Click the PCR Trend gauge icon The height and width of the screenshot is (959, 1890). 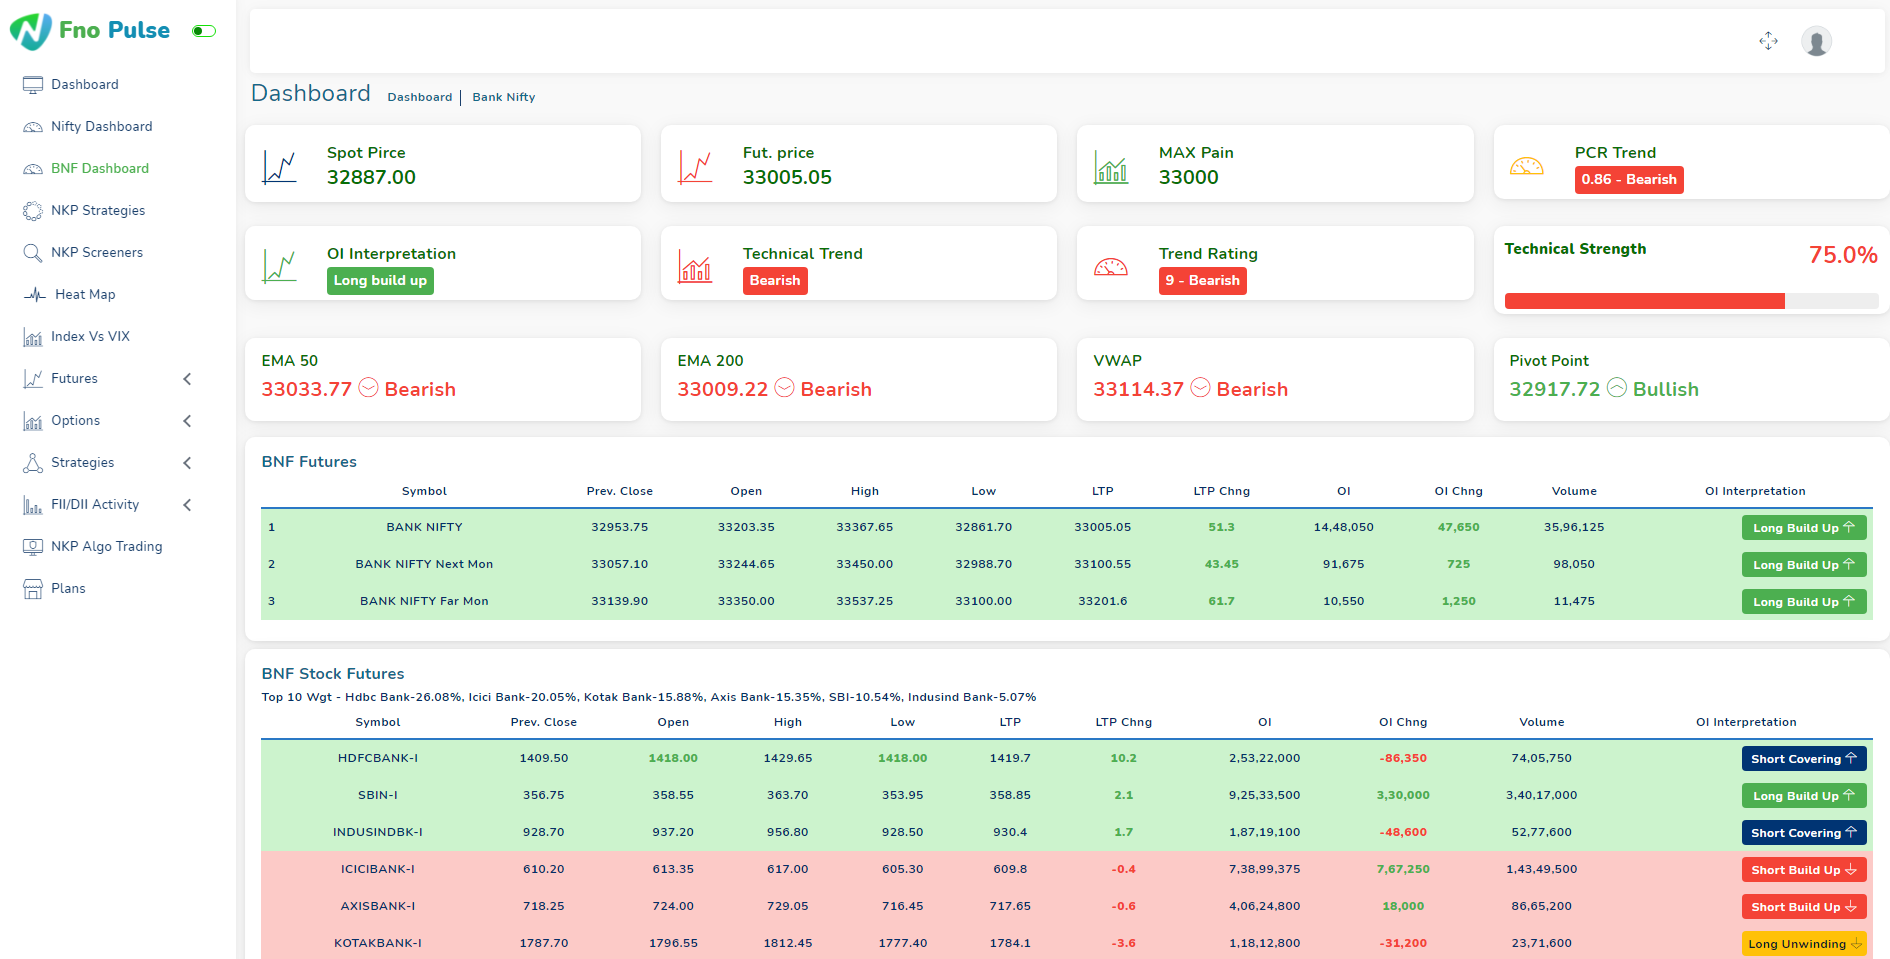[x=1527, y=167]
